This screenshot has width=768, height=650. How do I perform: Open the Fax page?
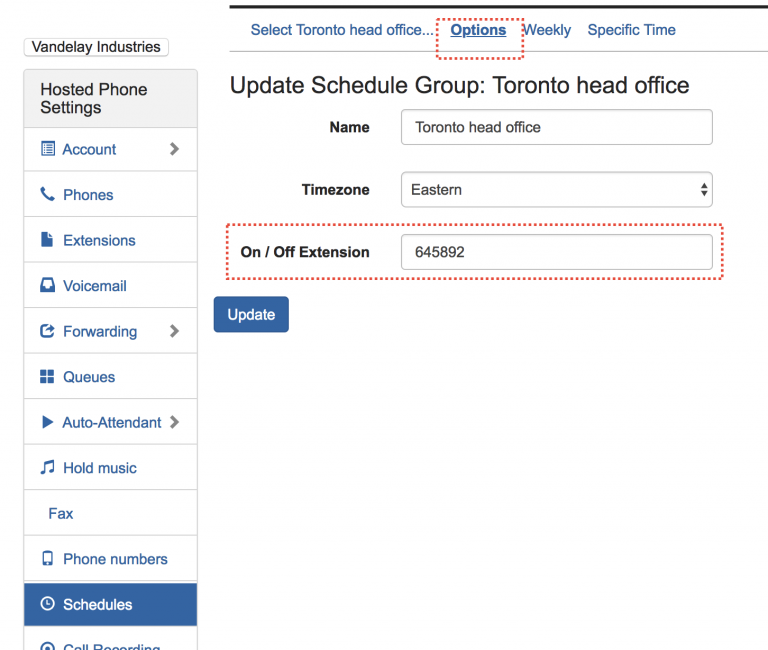pos(110,513)
